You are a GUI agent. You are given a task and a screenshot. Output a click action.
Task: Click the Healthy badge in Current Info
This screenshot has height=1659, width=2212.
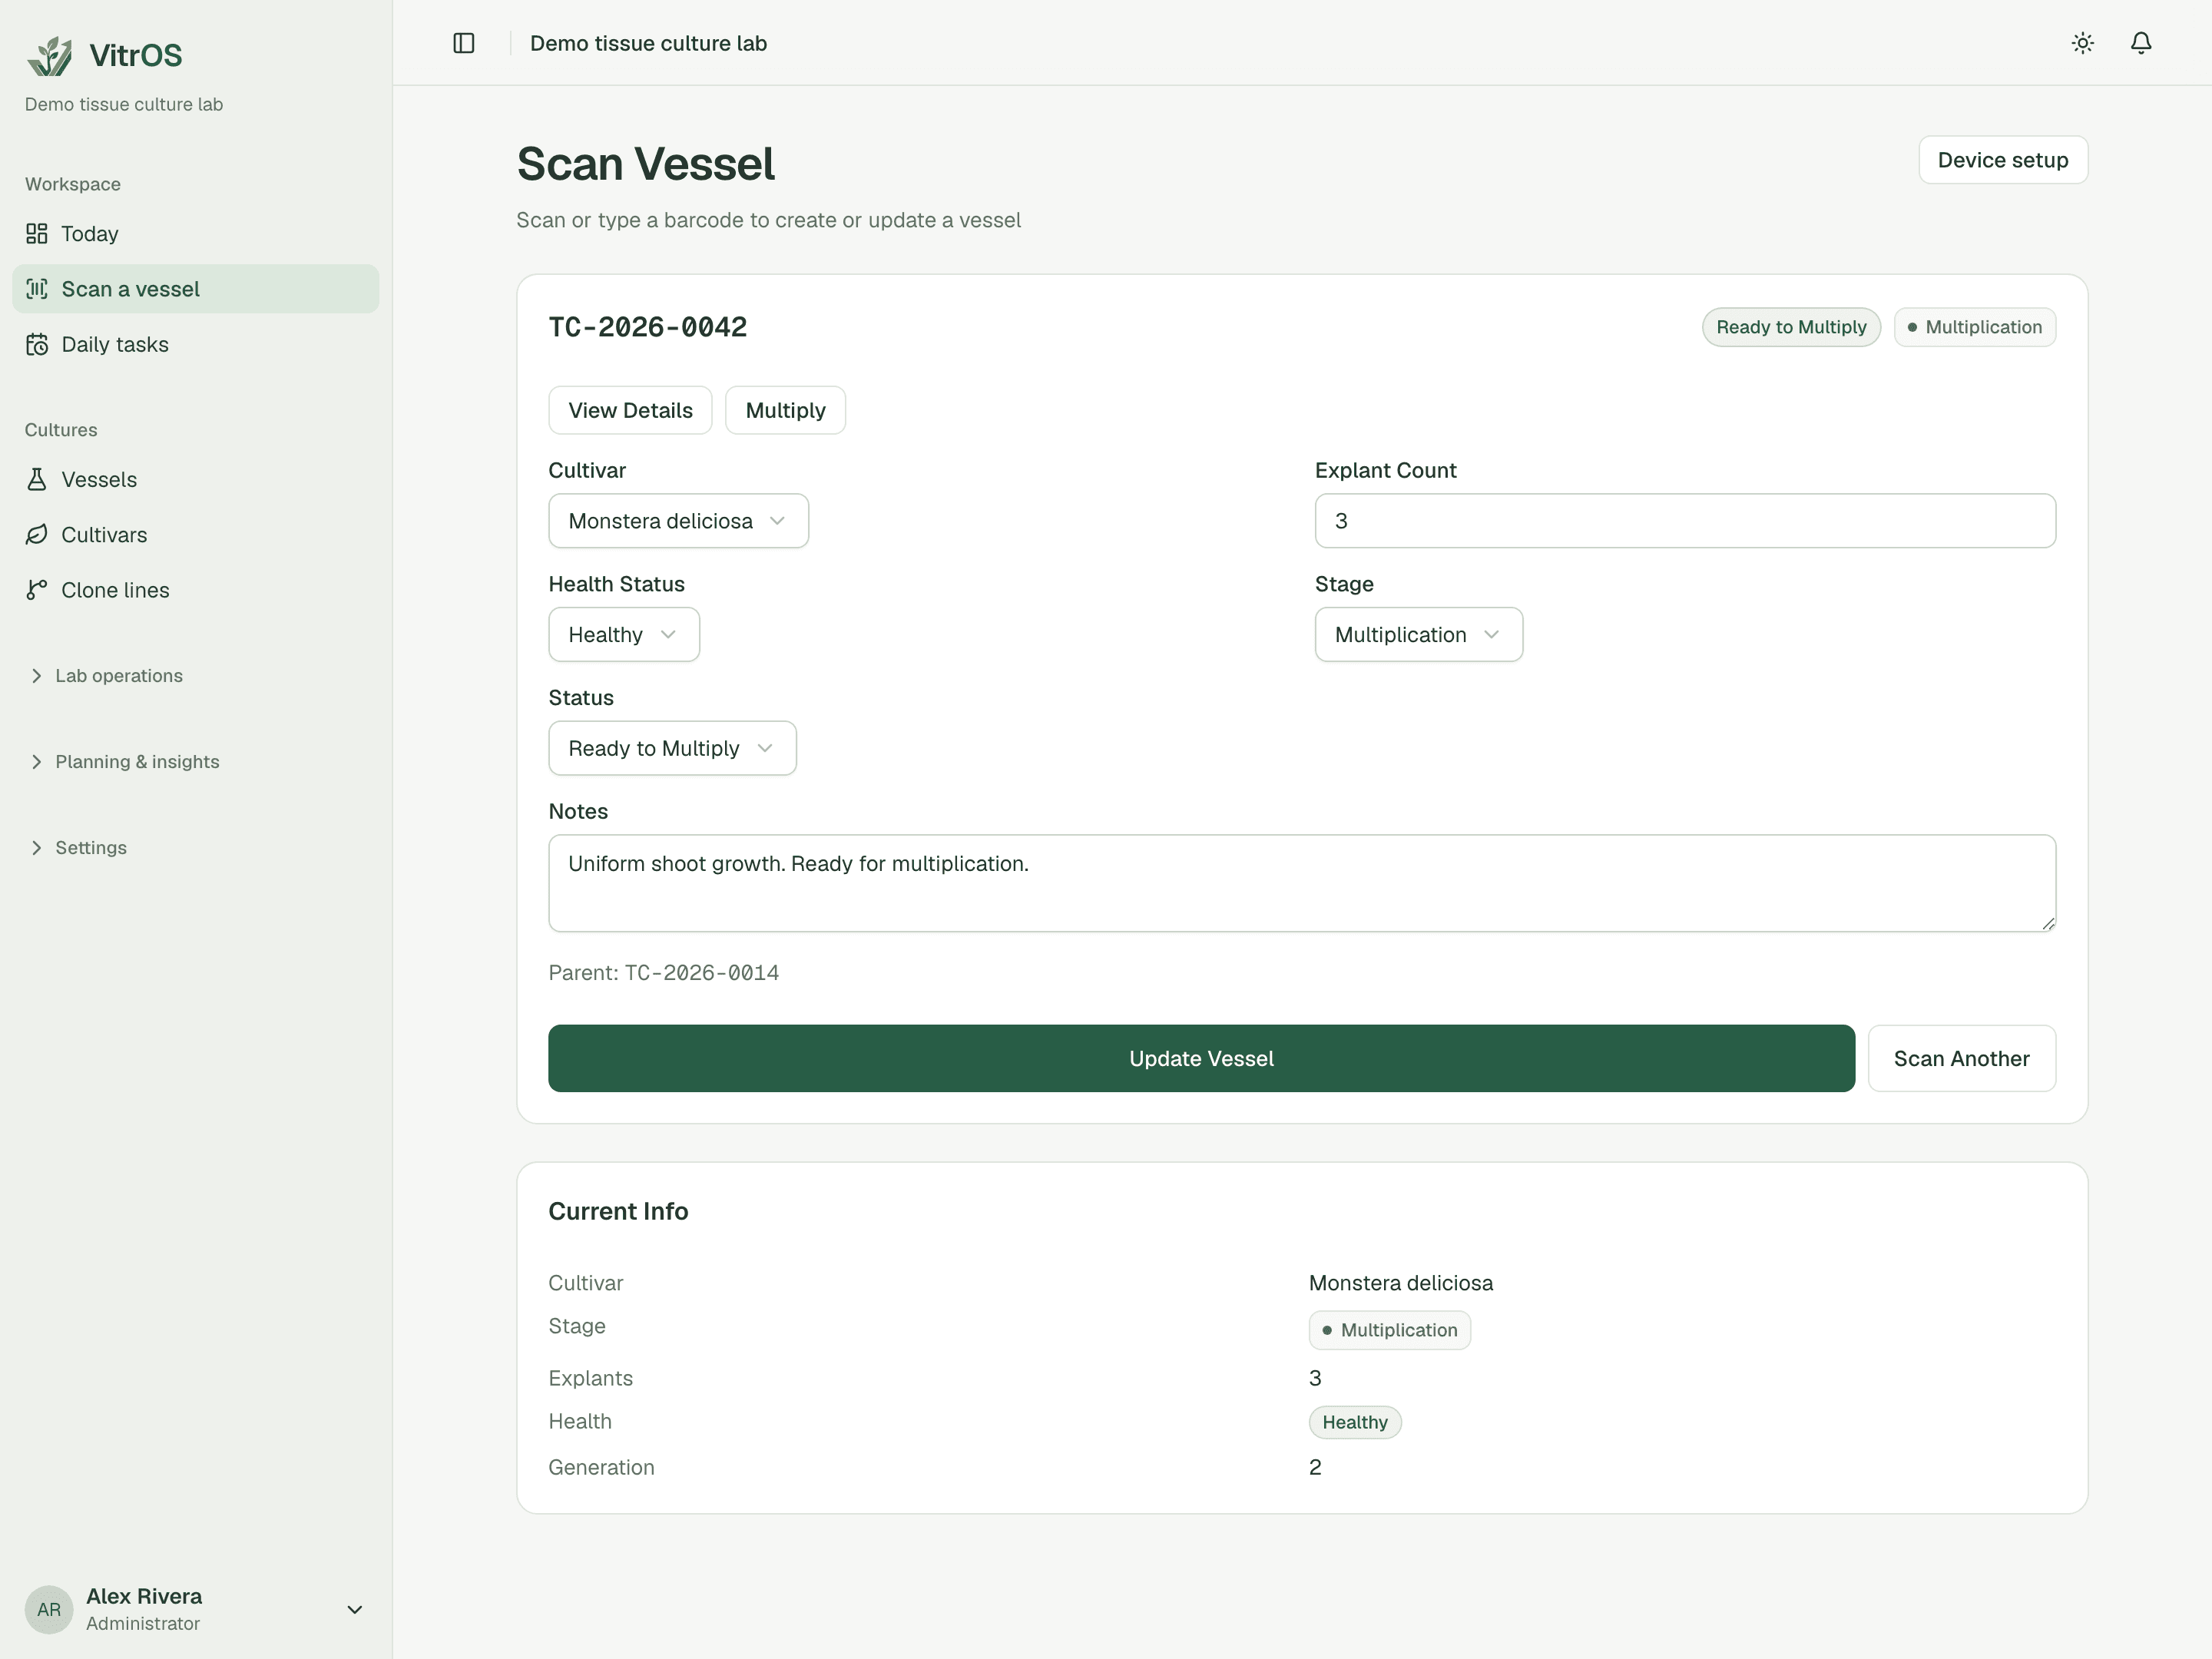click(x=1355, y=1422)
